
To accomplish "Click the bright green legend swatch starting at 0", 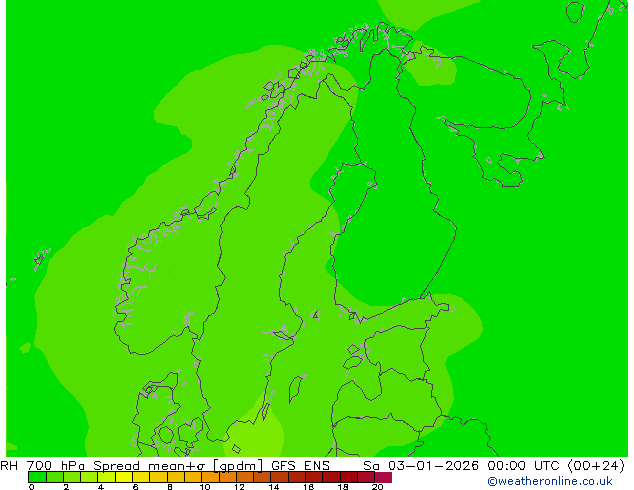I will click(x=37, y=477).
